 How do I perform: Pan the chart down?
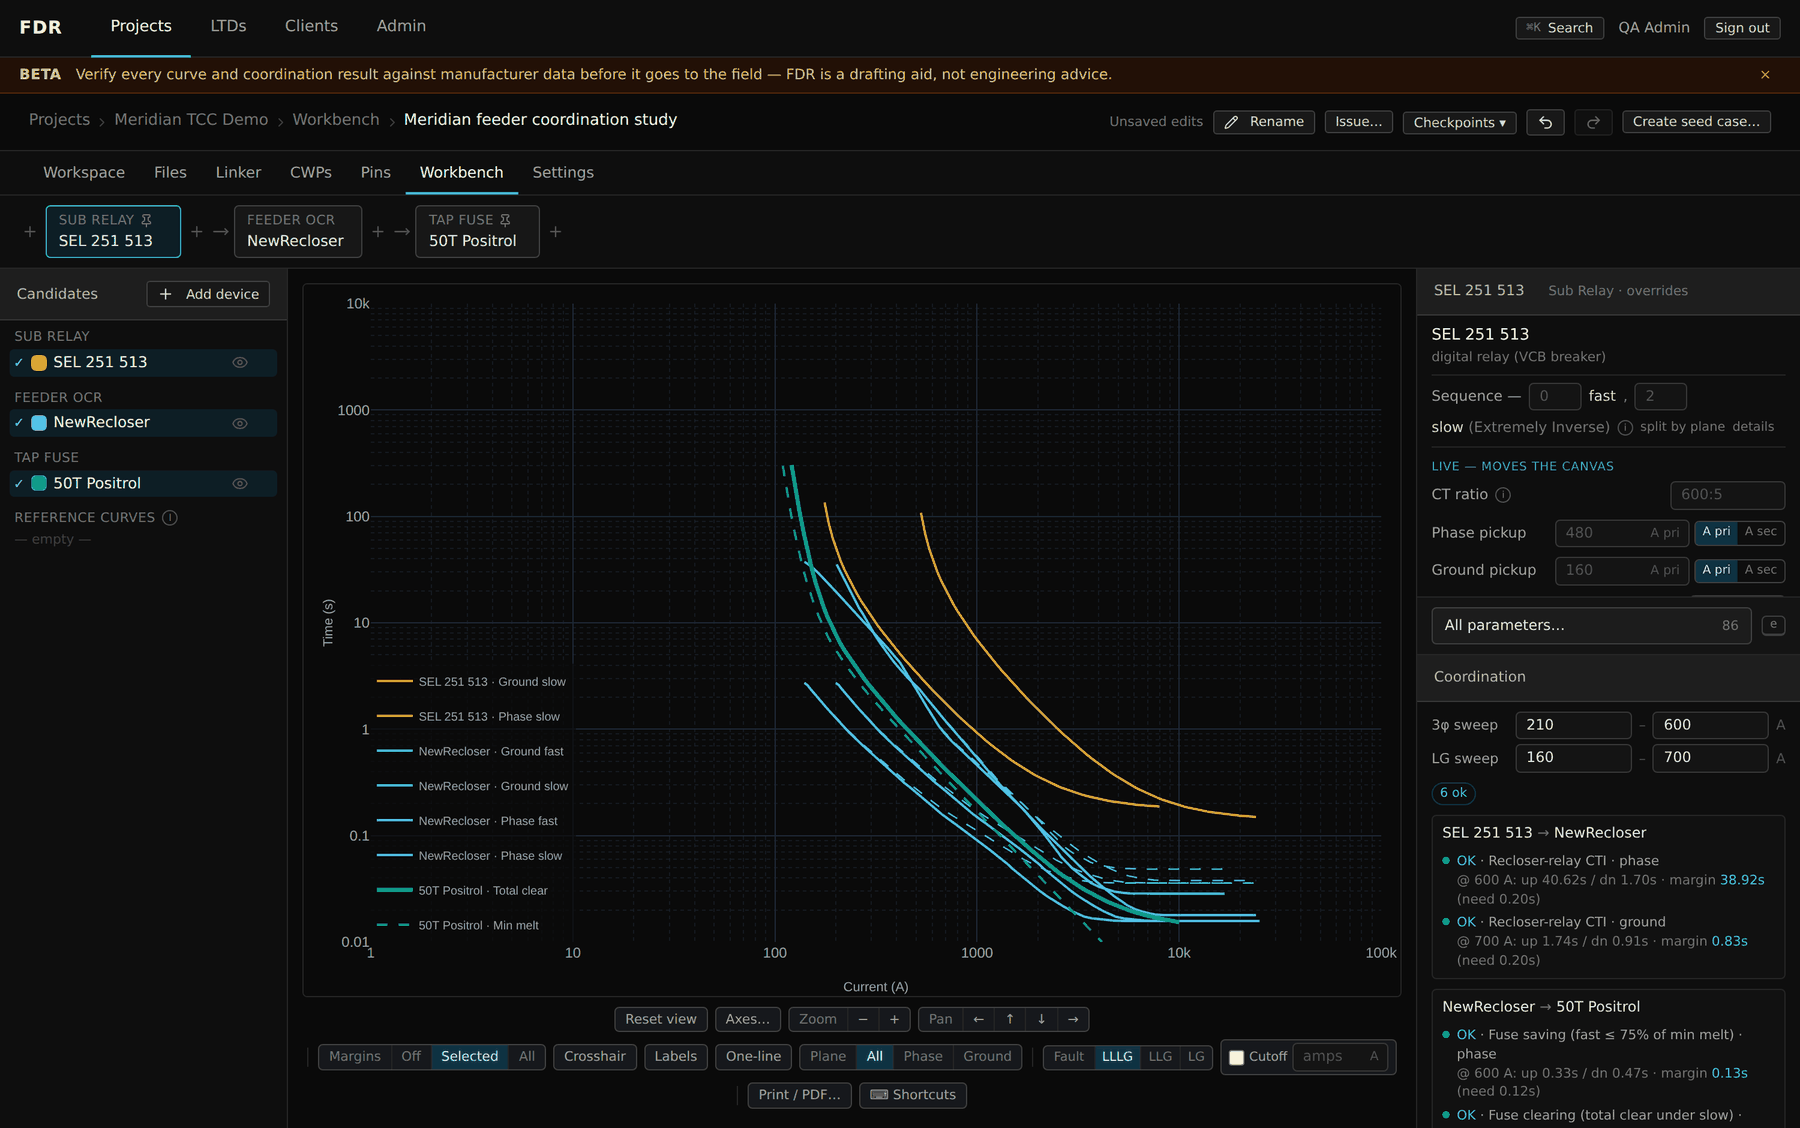(x=1041, y=1019)
